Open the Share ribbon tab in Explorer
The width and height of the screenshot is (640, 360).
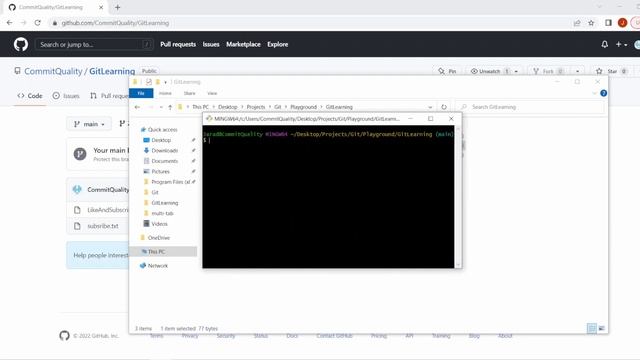tap(189, 93)
